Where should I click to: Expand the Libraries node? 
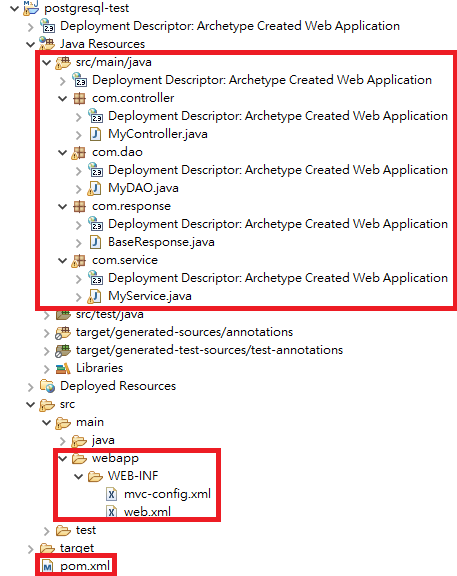(46, 368)
